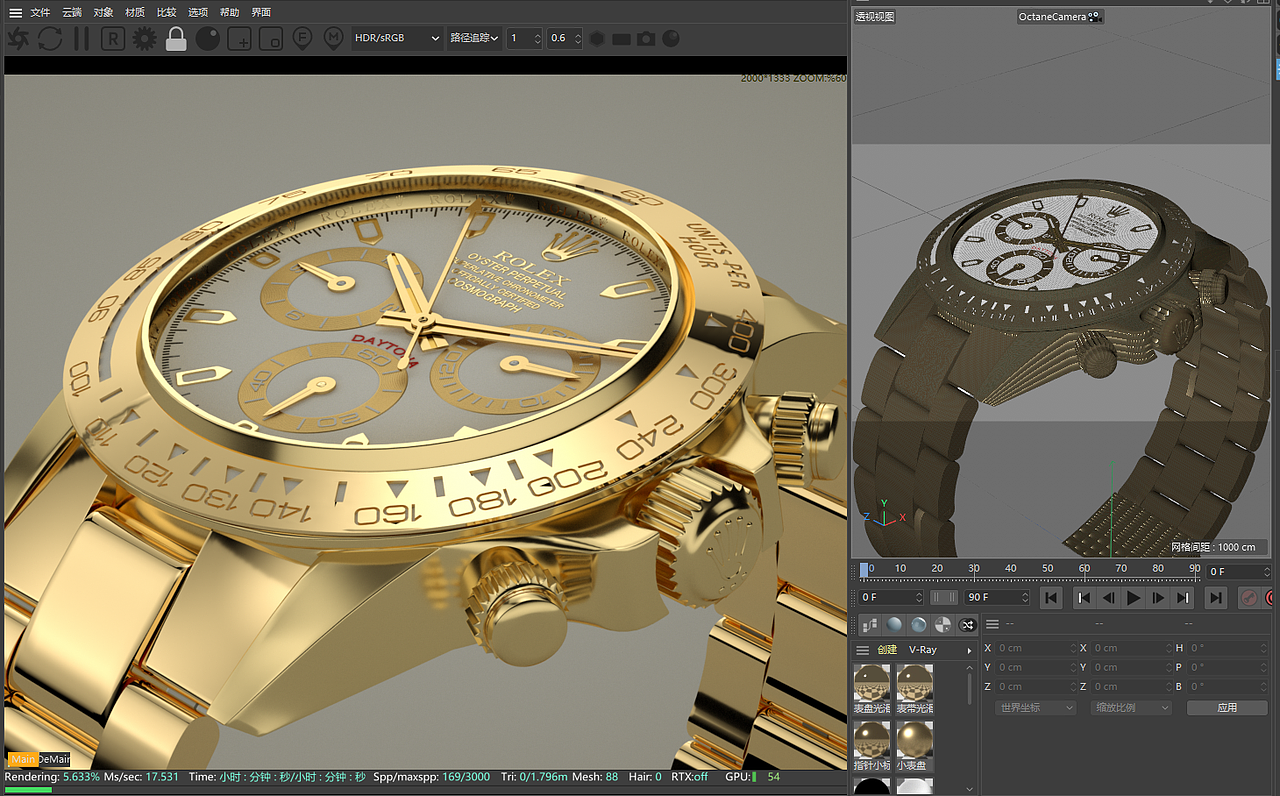Click the glossy blue sphere icon
Viewport: 1280px width, 796px height.
pyautogui.click(x=918, y=625)
